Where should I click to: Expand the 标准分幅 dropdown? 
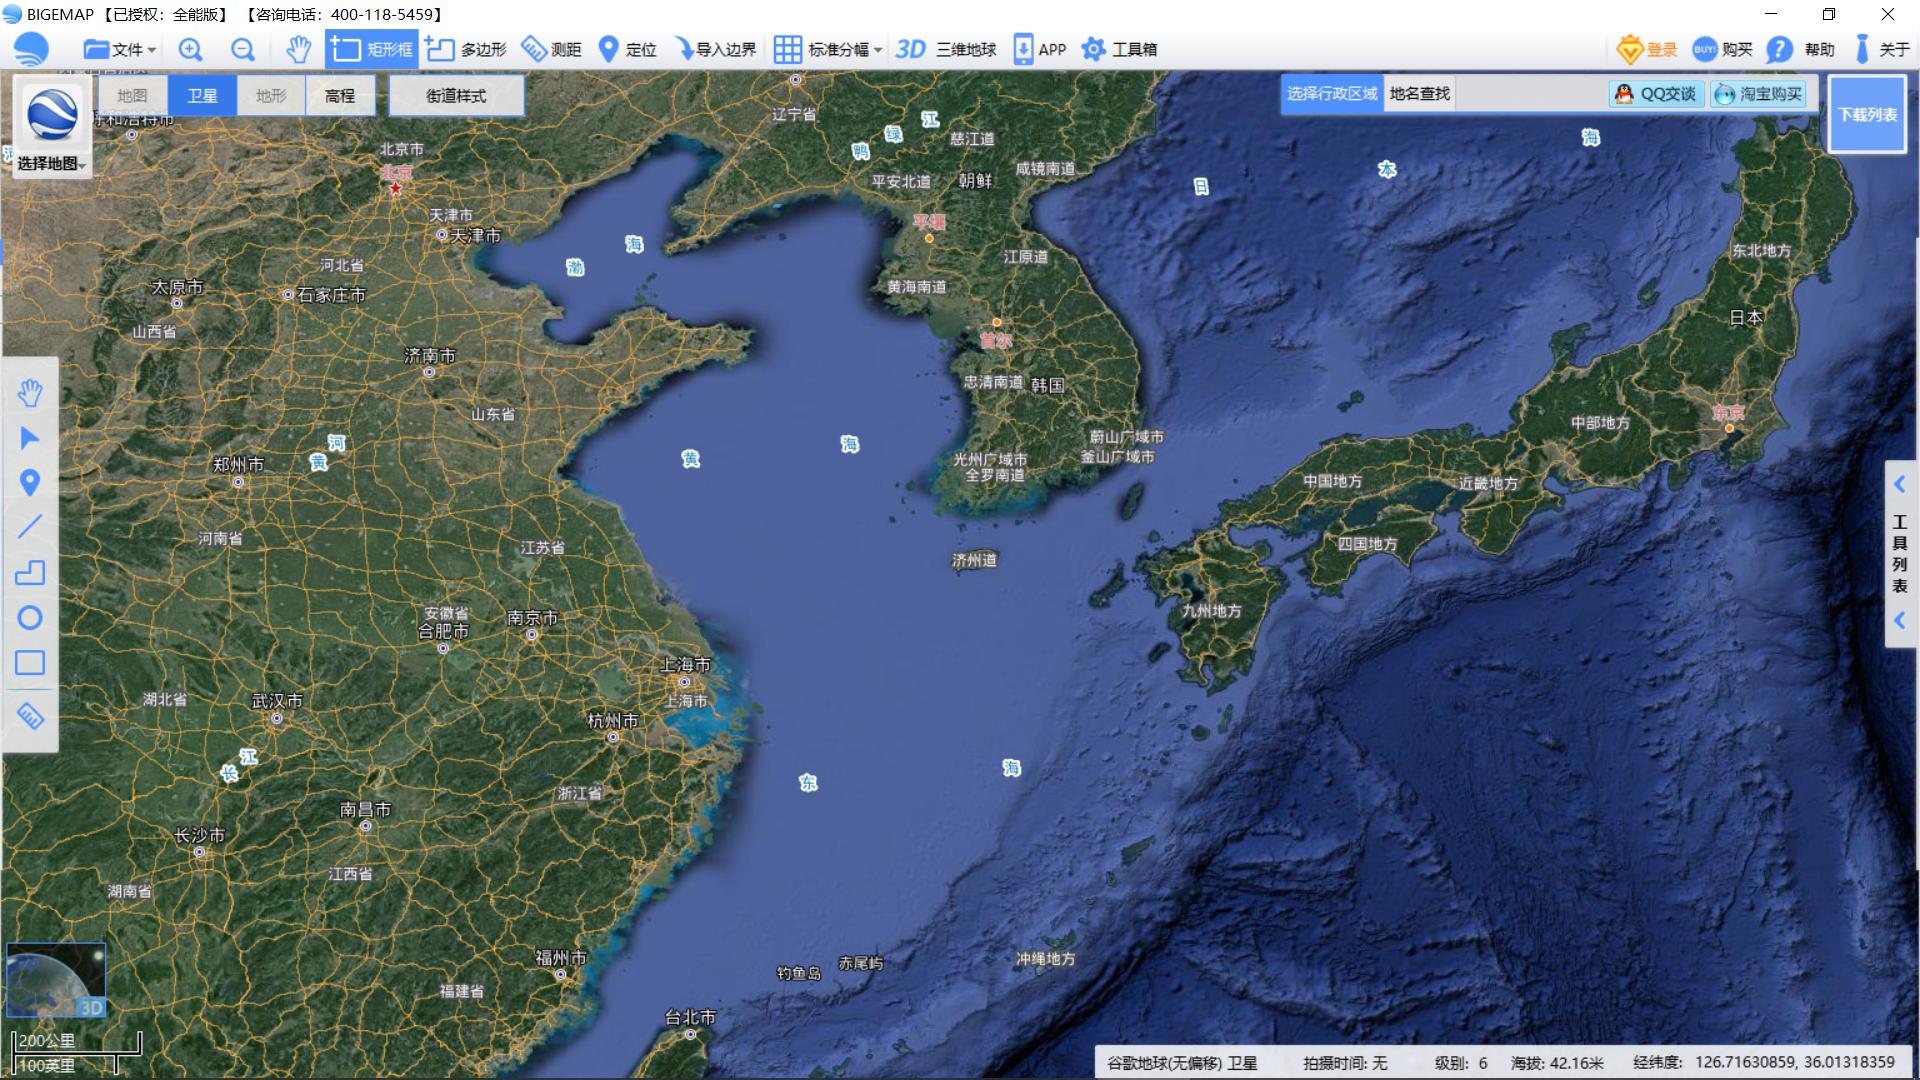click(829, 49)
